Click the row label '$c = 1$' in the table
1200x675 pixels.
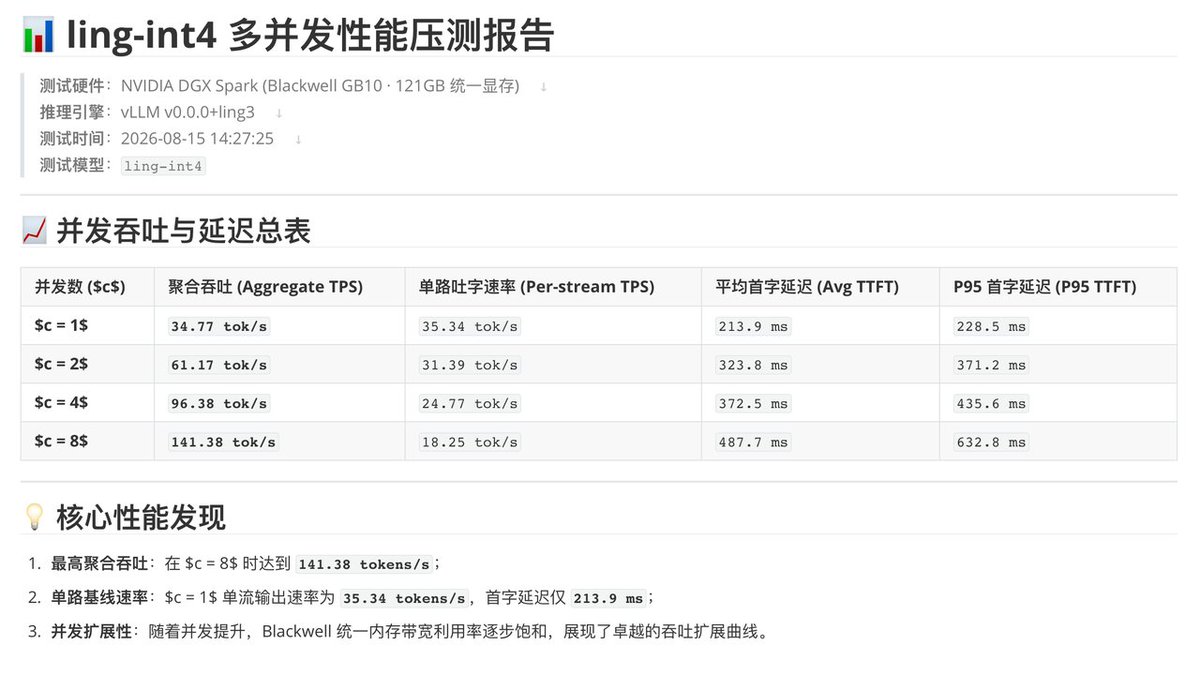[x=61, y=325]
